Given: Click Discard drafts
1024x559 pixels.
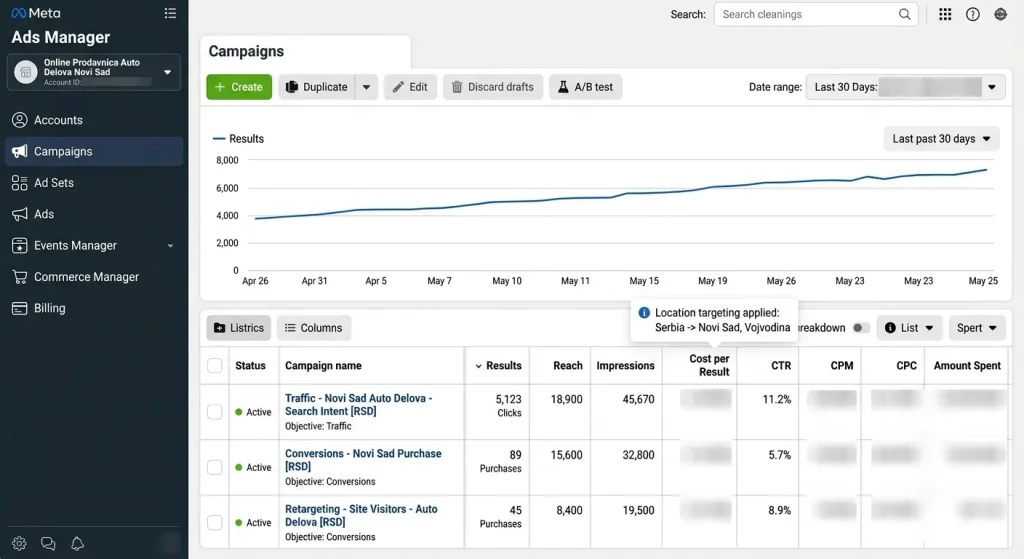Looking at the screenshot, I should (493, 87).
